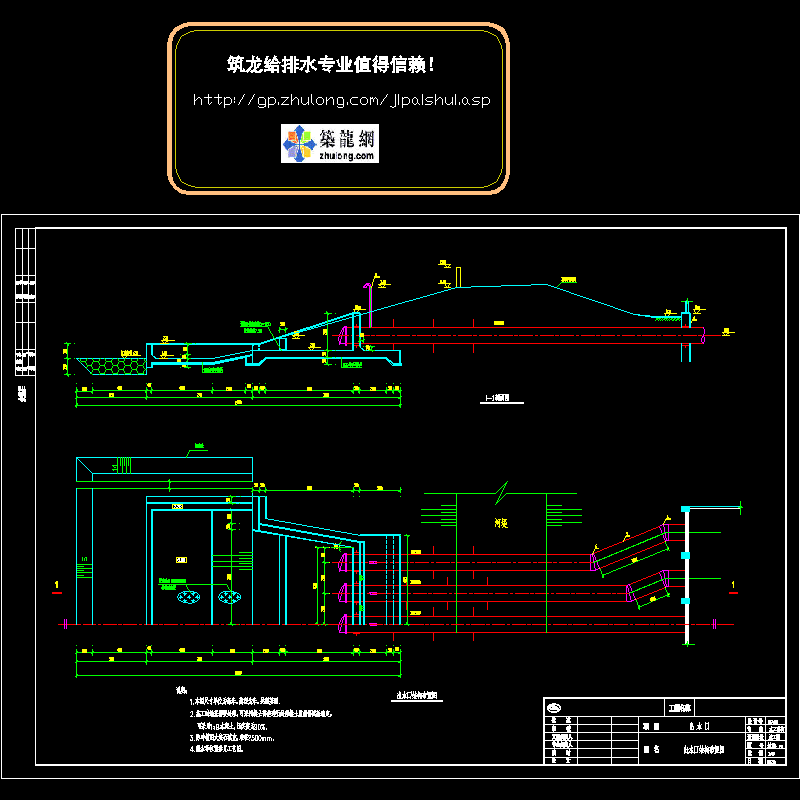Click the oval company logo in title block
This screenshot has height=800, width=800.
556,707
